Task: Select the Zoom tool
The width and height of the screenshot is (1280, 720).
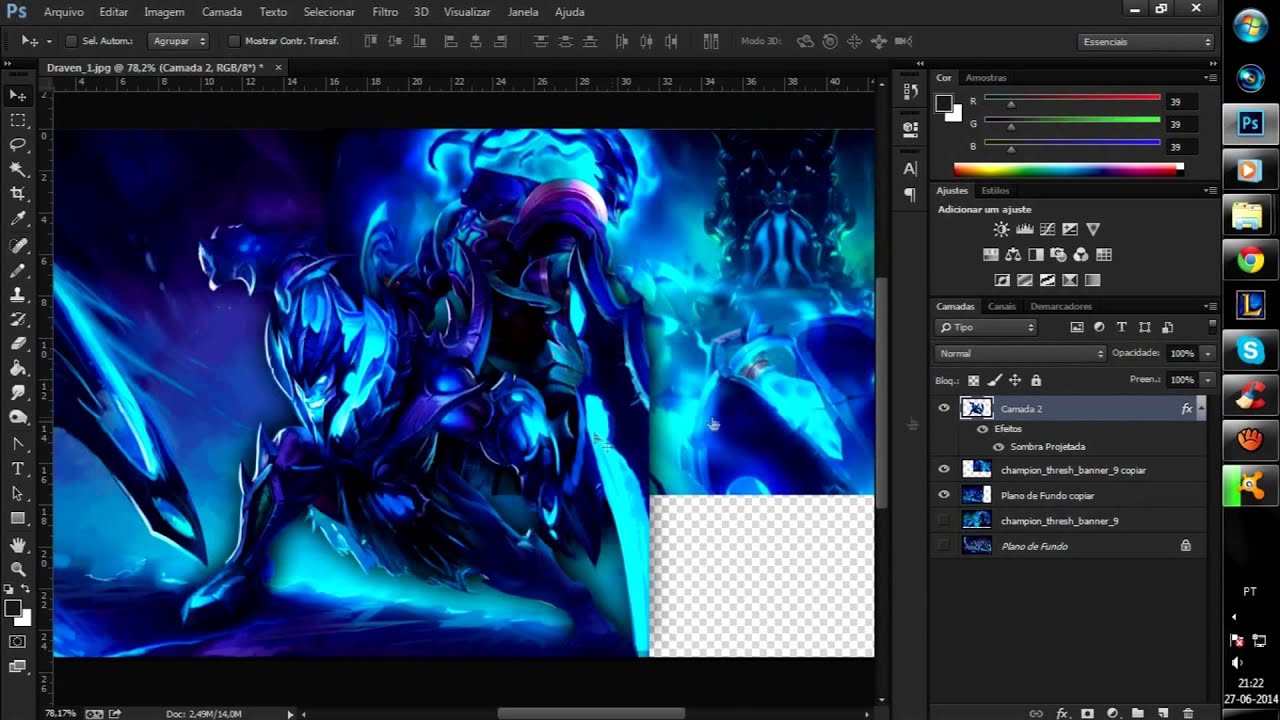Action: (x=18, y=569)
